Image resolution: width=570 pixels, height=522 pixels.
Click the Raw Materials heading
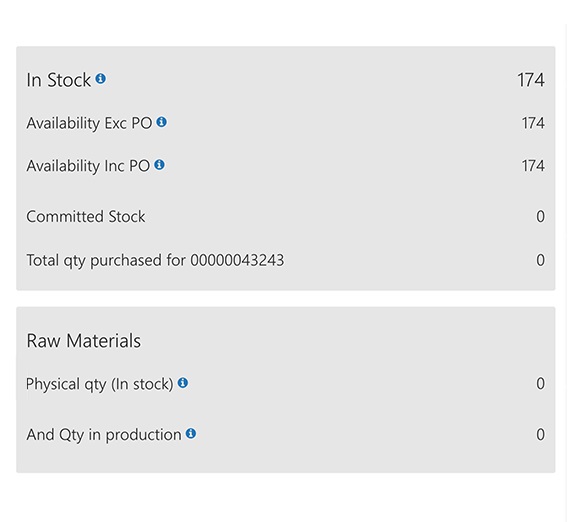click(84, 341)
